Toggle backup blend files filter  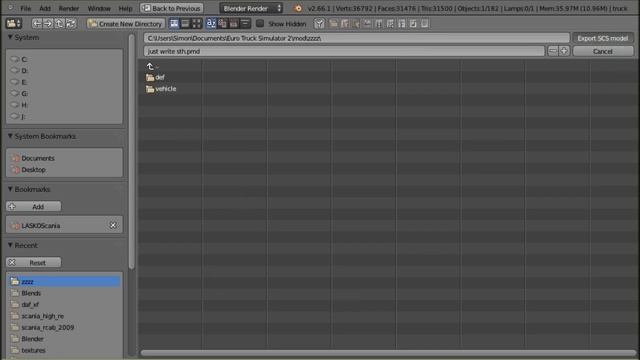pyautogui.click(x=356, y=24)
